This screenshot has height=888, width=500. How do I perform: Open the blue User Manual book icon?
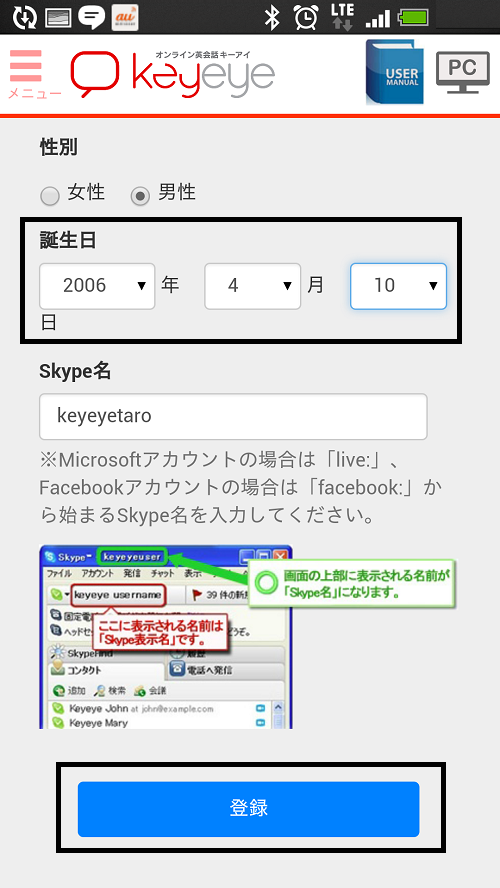[x=395, y=72]
